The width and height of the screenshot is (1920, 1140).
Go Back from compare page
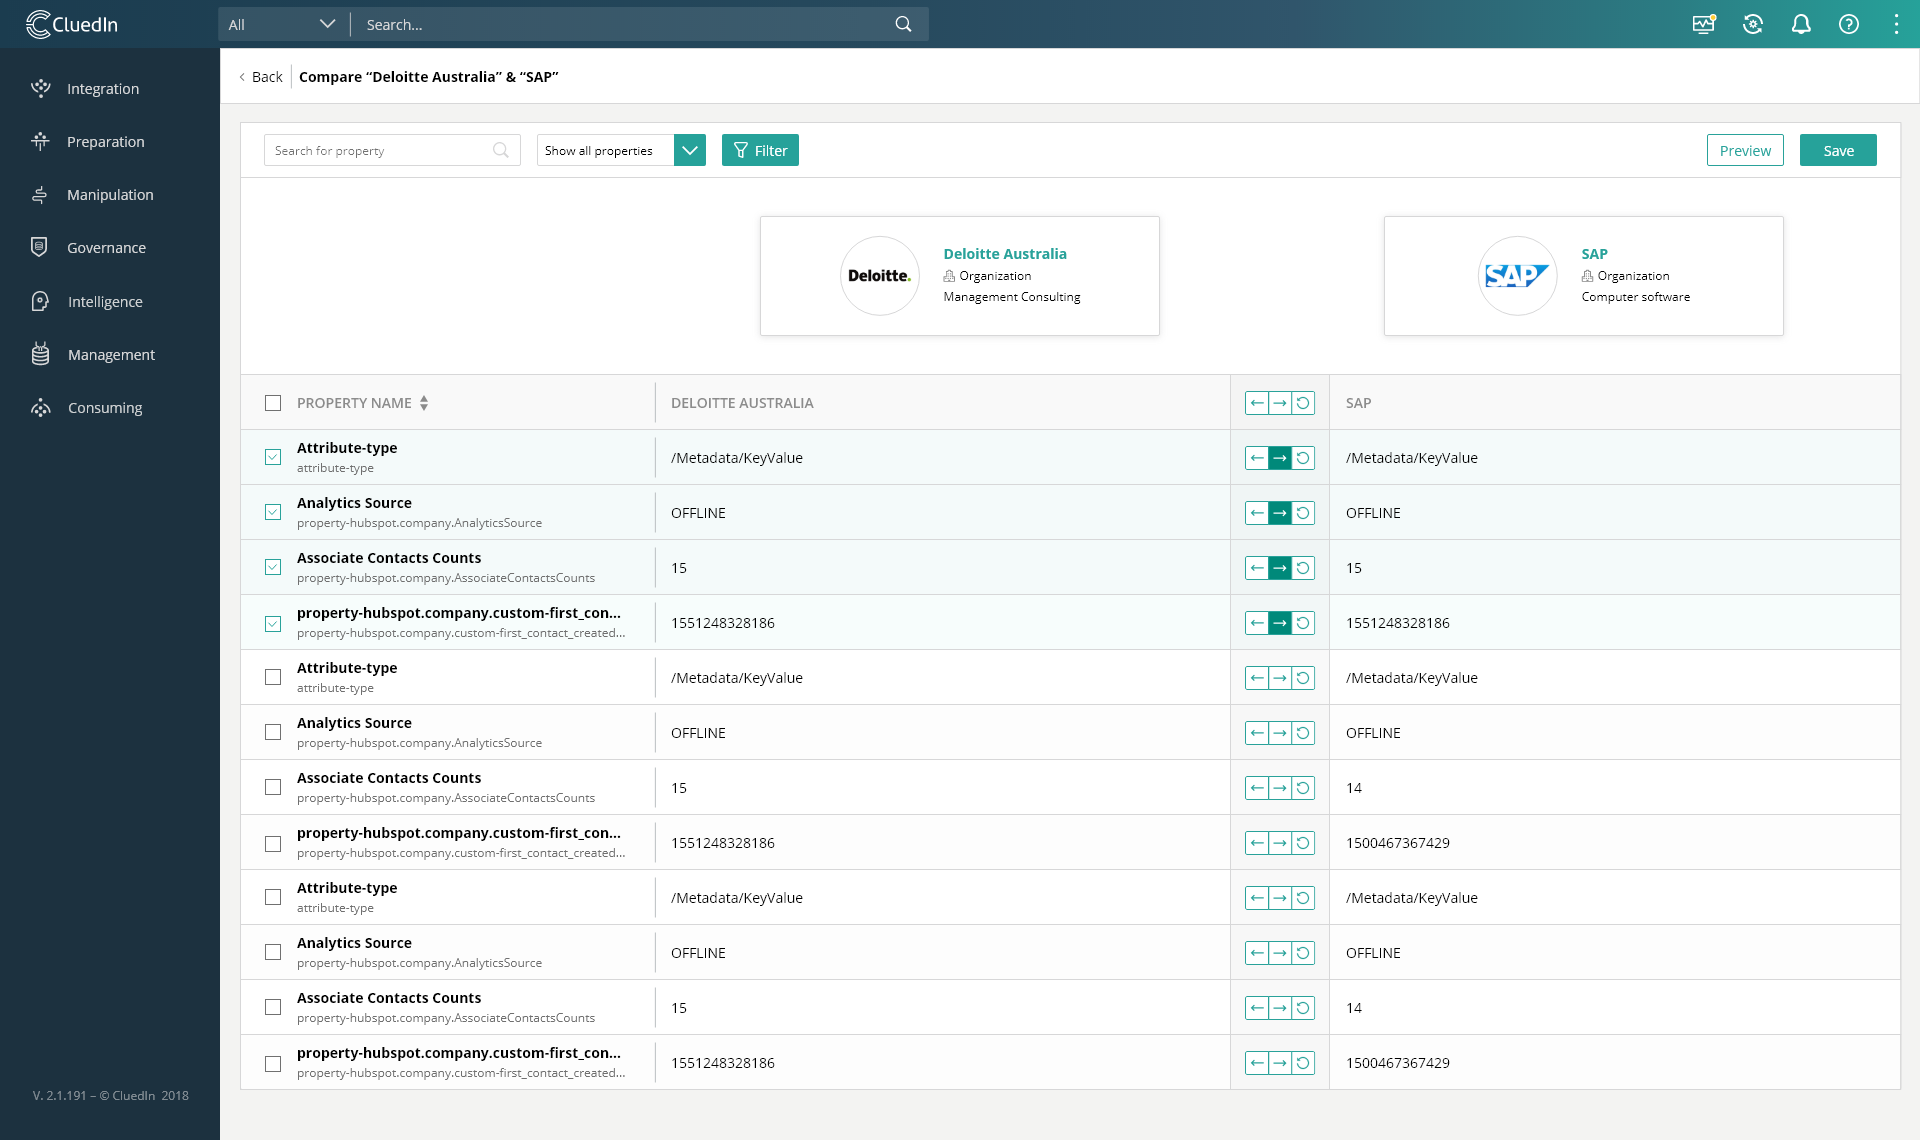pos(261,77)
